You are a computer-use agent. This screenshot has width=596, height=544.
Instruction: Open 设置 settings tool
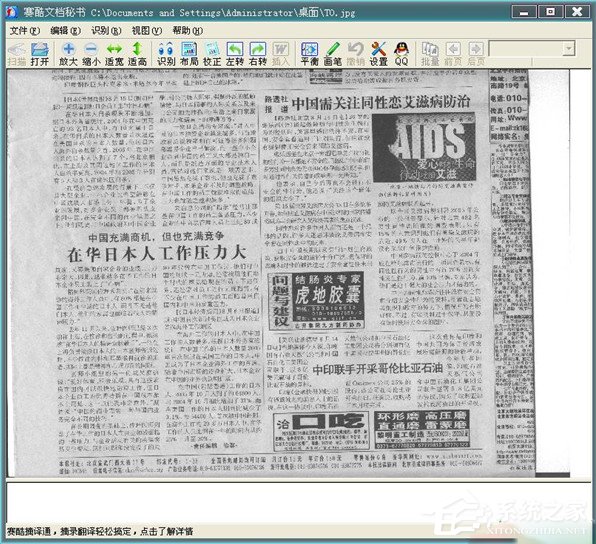tap(379, 54)
